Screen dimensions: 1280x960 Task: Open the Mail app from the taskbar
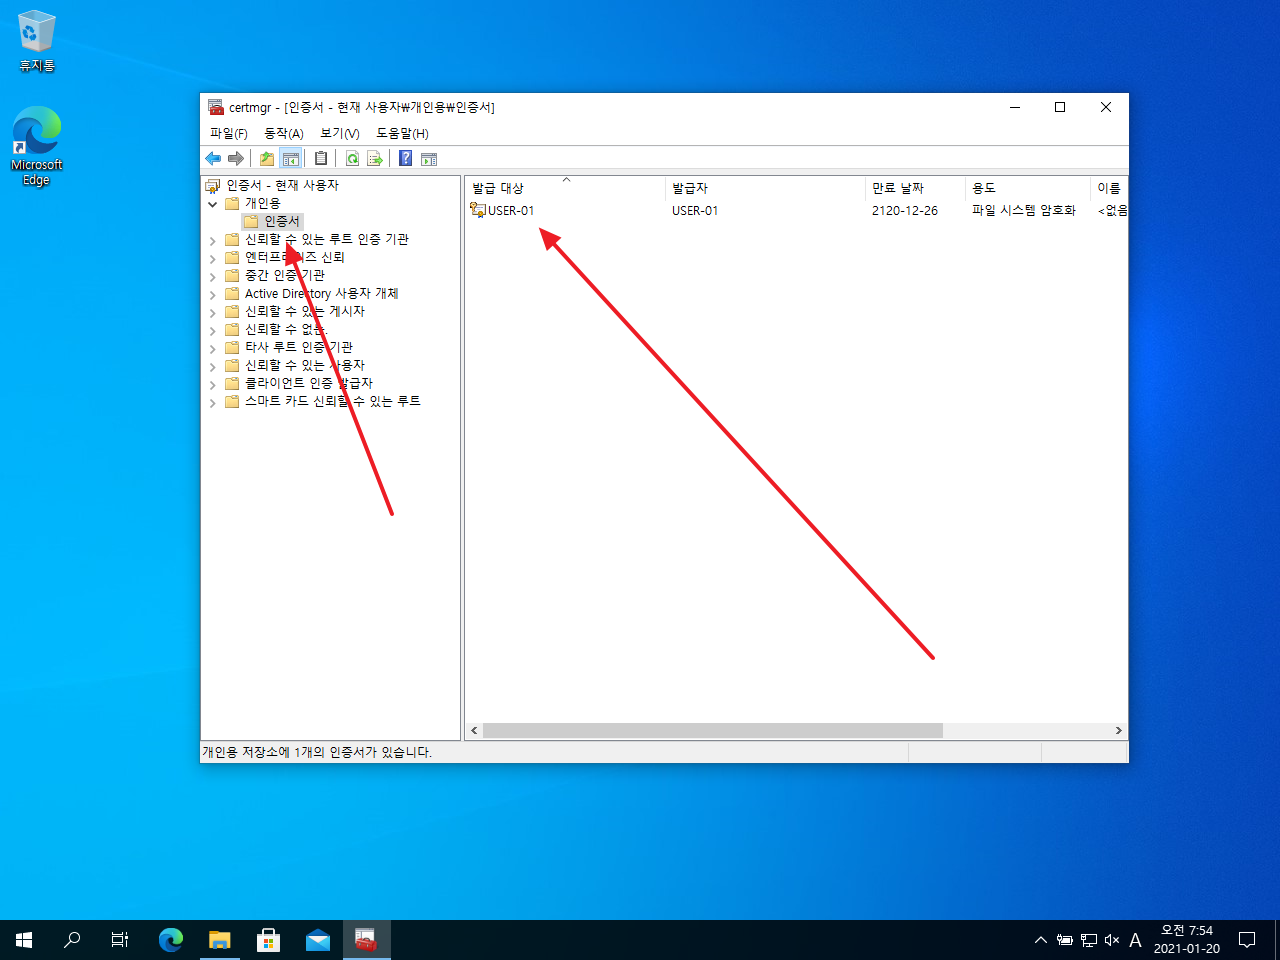317,940
